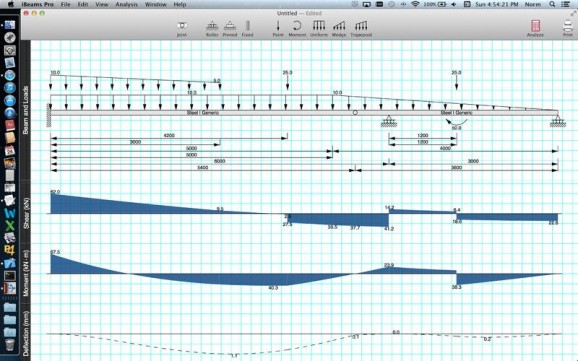The height and width of the screenshot is (361, 578).
Task: Choose the Roller support tool
Action: (212, 28)
